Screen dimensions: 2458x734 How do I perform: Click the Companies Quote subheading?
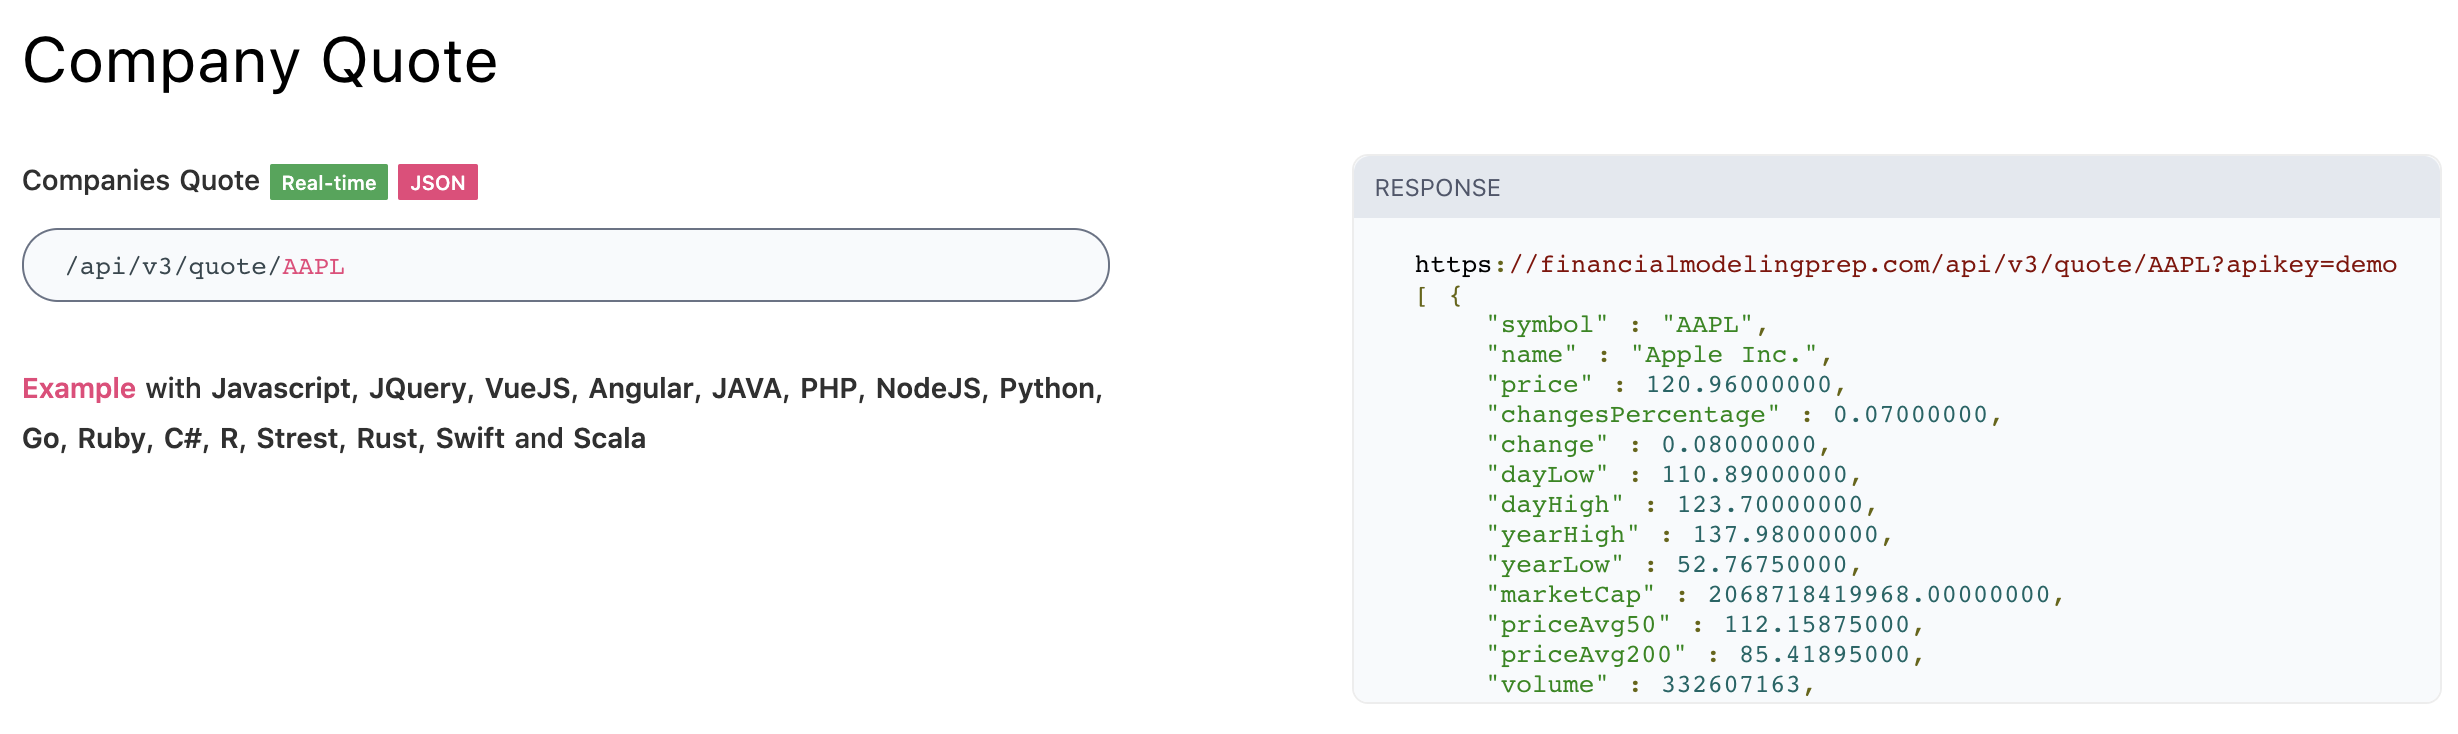[x=141, y=181]
